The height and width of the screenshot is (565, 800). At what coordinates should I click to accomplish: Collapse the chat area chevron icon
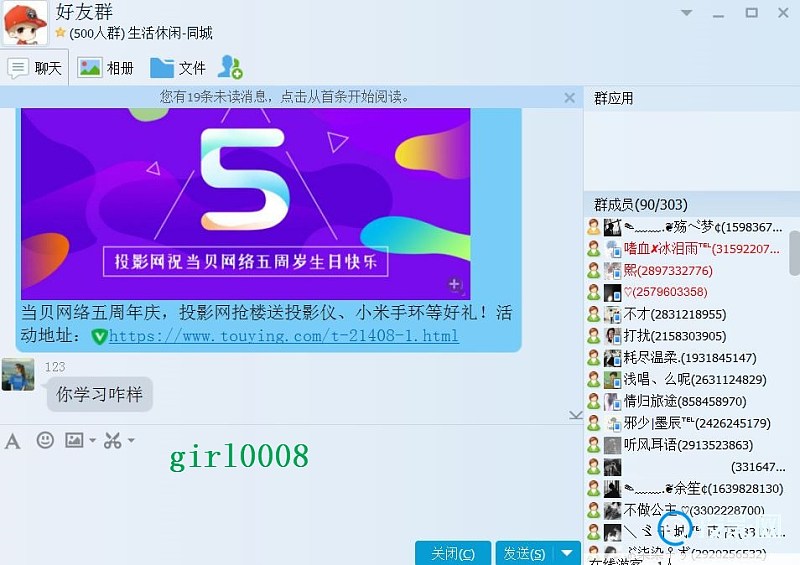[x=576, y=415]
